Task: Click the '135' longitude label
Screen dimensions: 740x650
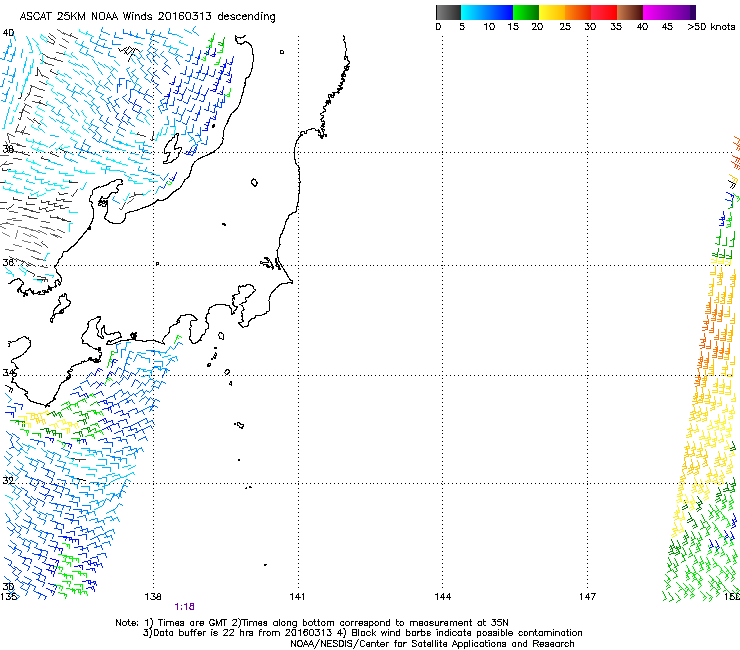Action: tap(8, 597)
